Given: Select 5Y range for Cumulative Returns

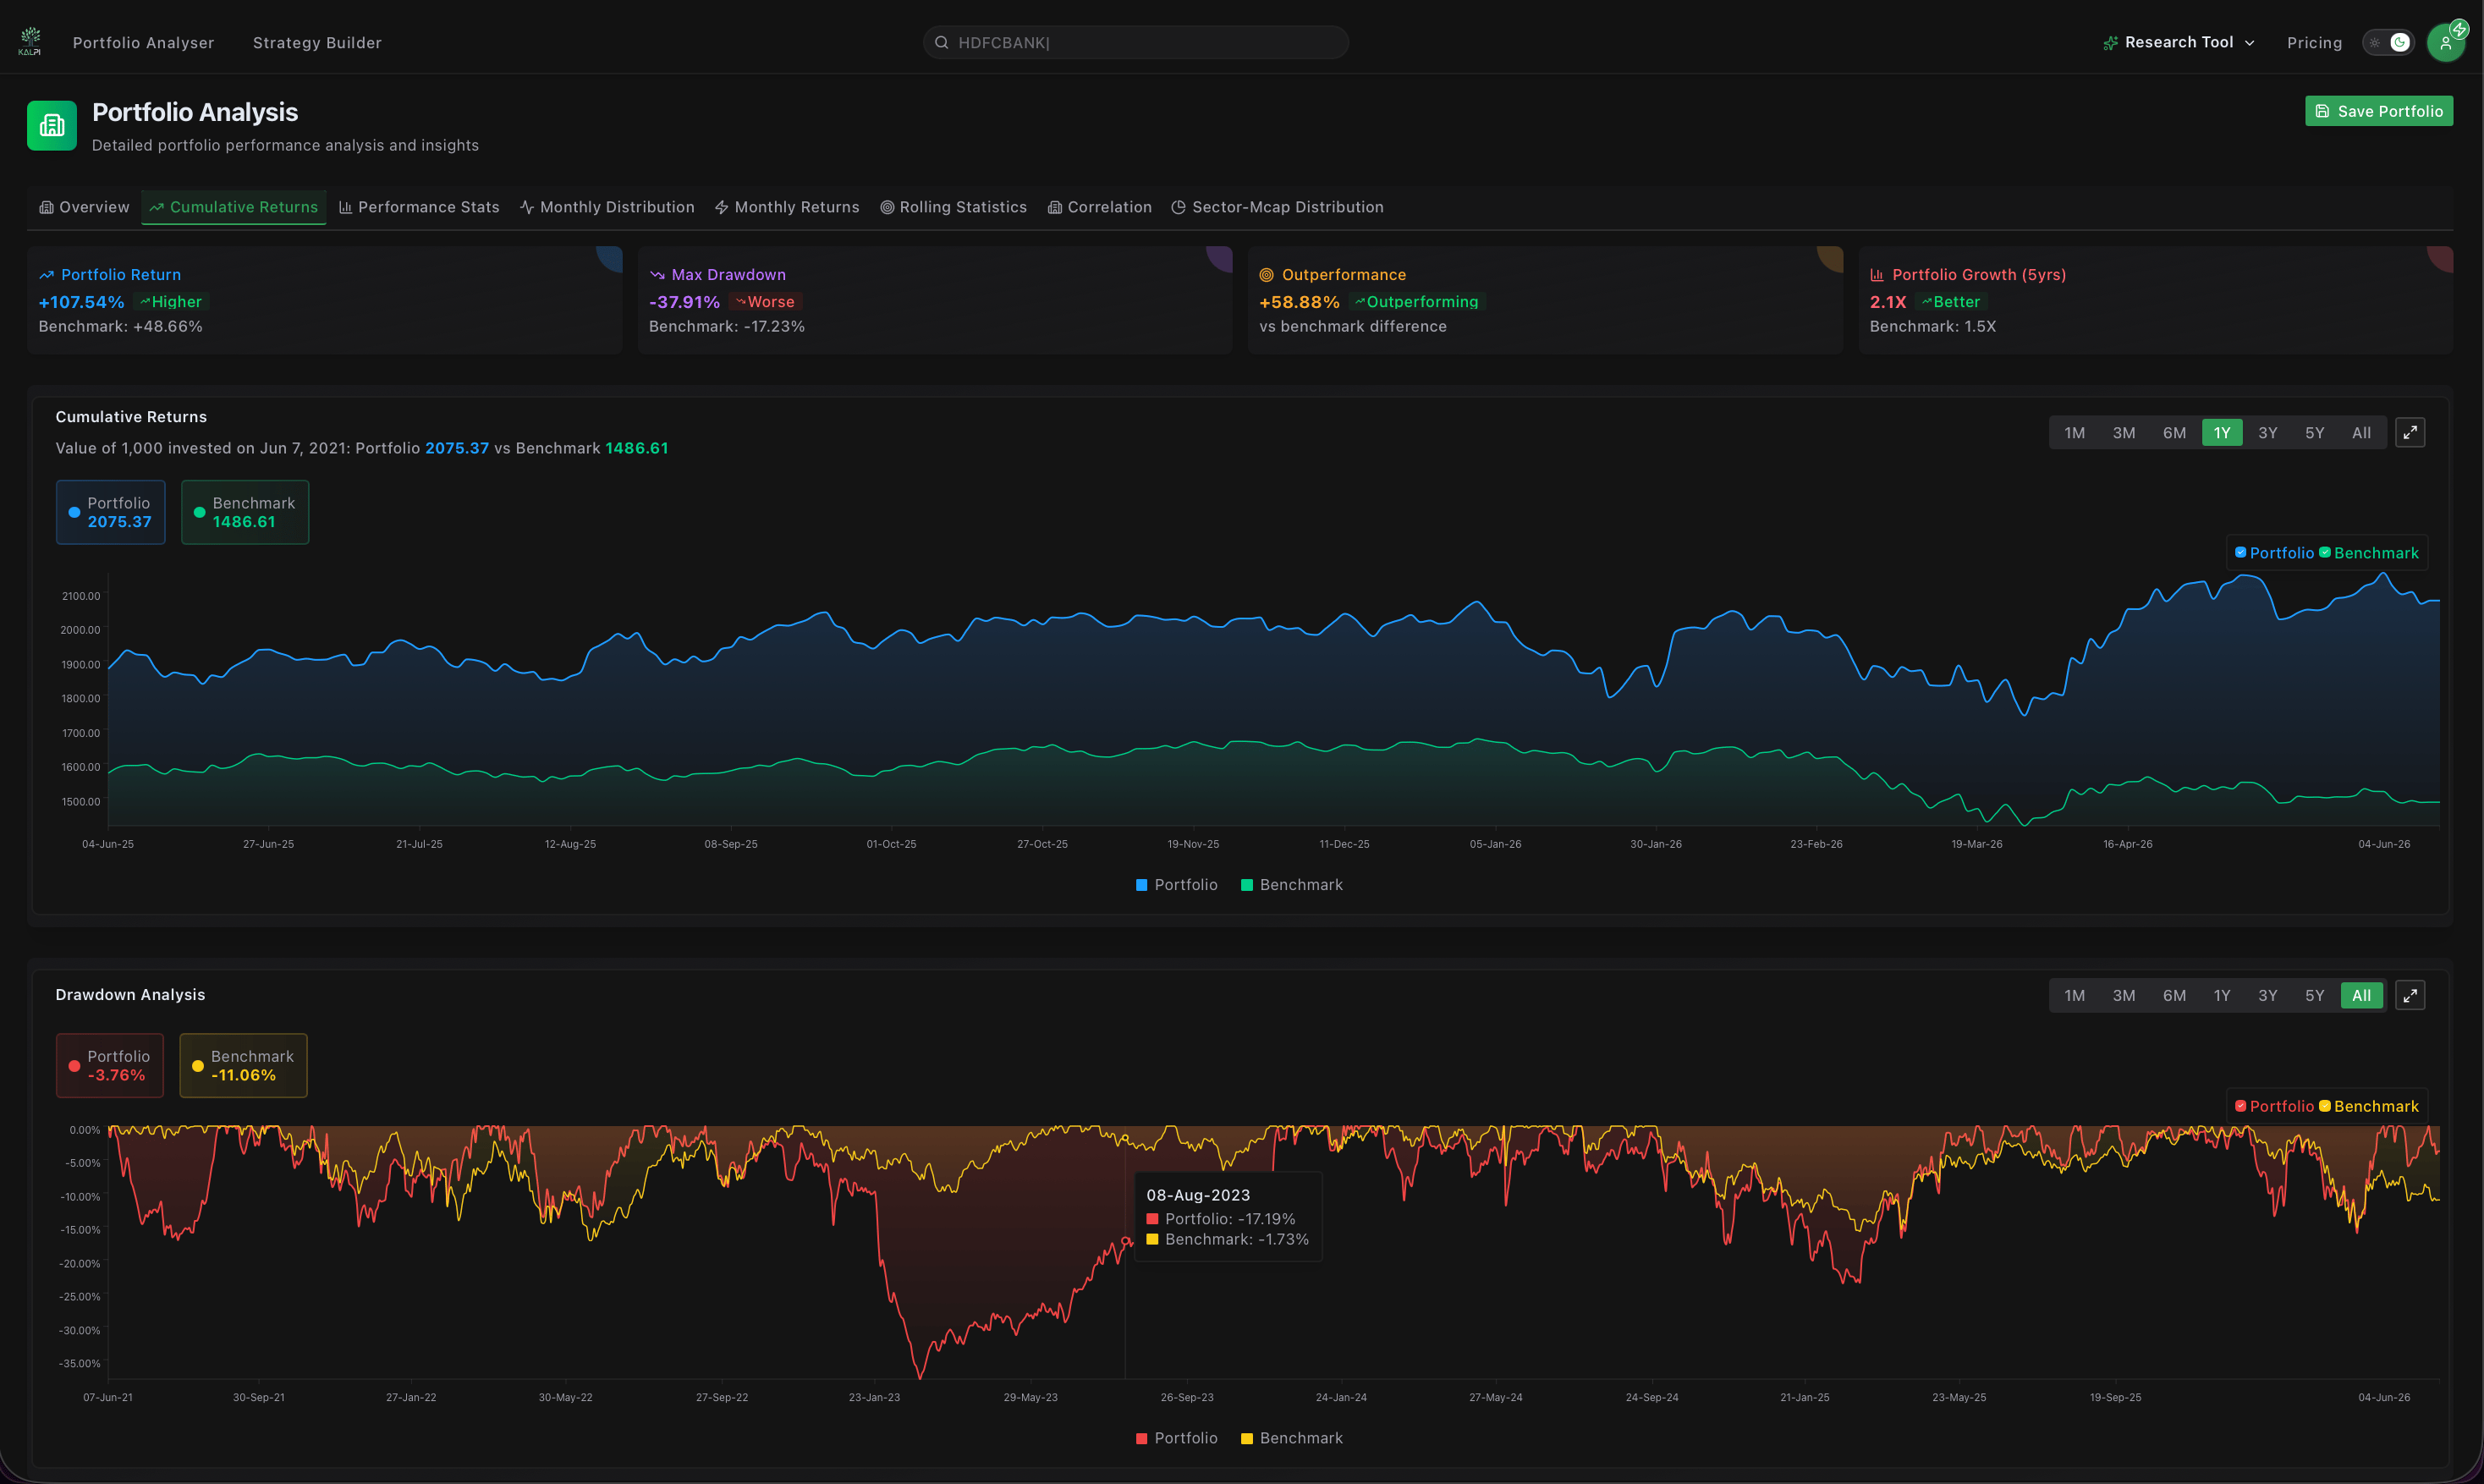Looking at the screenshot, I should (2314, 432).
